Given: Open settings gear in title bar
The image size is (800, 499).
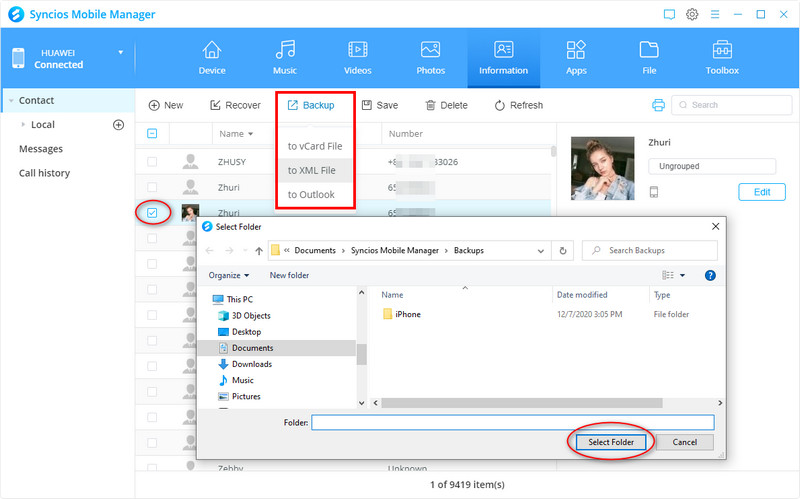Looking at the screenshot, I should 692,14.
